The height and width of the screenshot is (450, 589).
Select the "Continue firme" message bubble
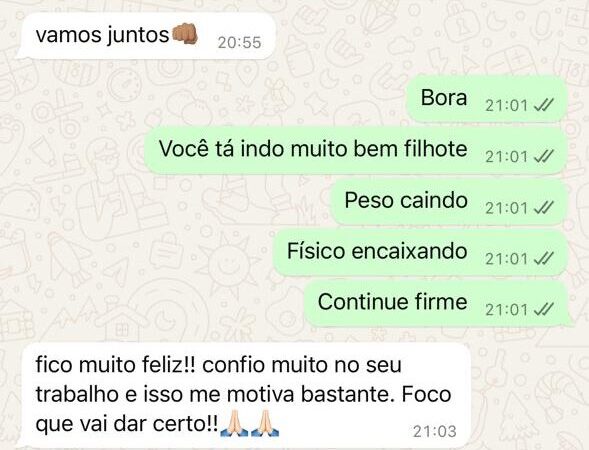pos(438,303)
